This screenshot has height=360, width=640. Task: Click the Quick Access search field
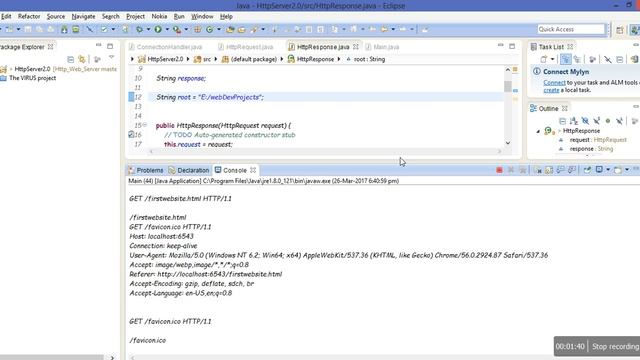click(571, 29)
